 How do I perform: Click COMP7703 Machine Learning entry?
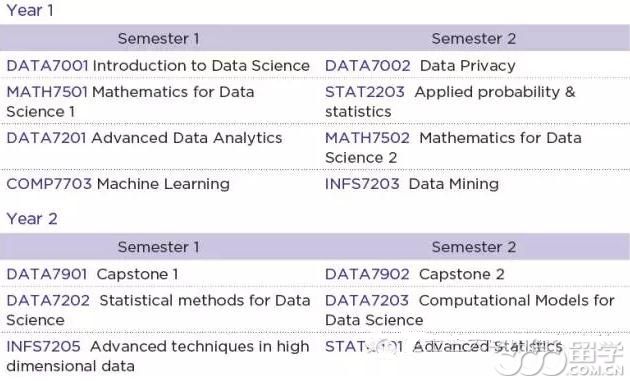point(118,184)
